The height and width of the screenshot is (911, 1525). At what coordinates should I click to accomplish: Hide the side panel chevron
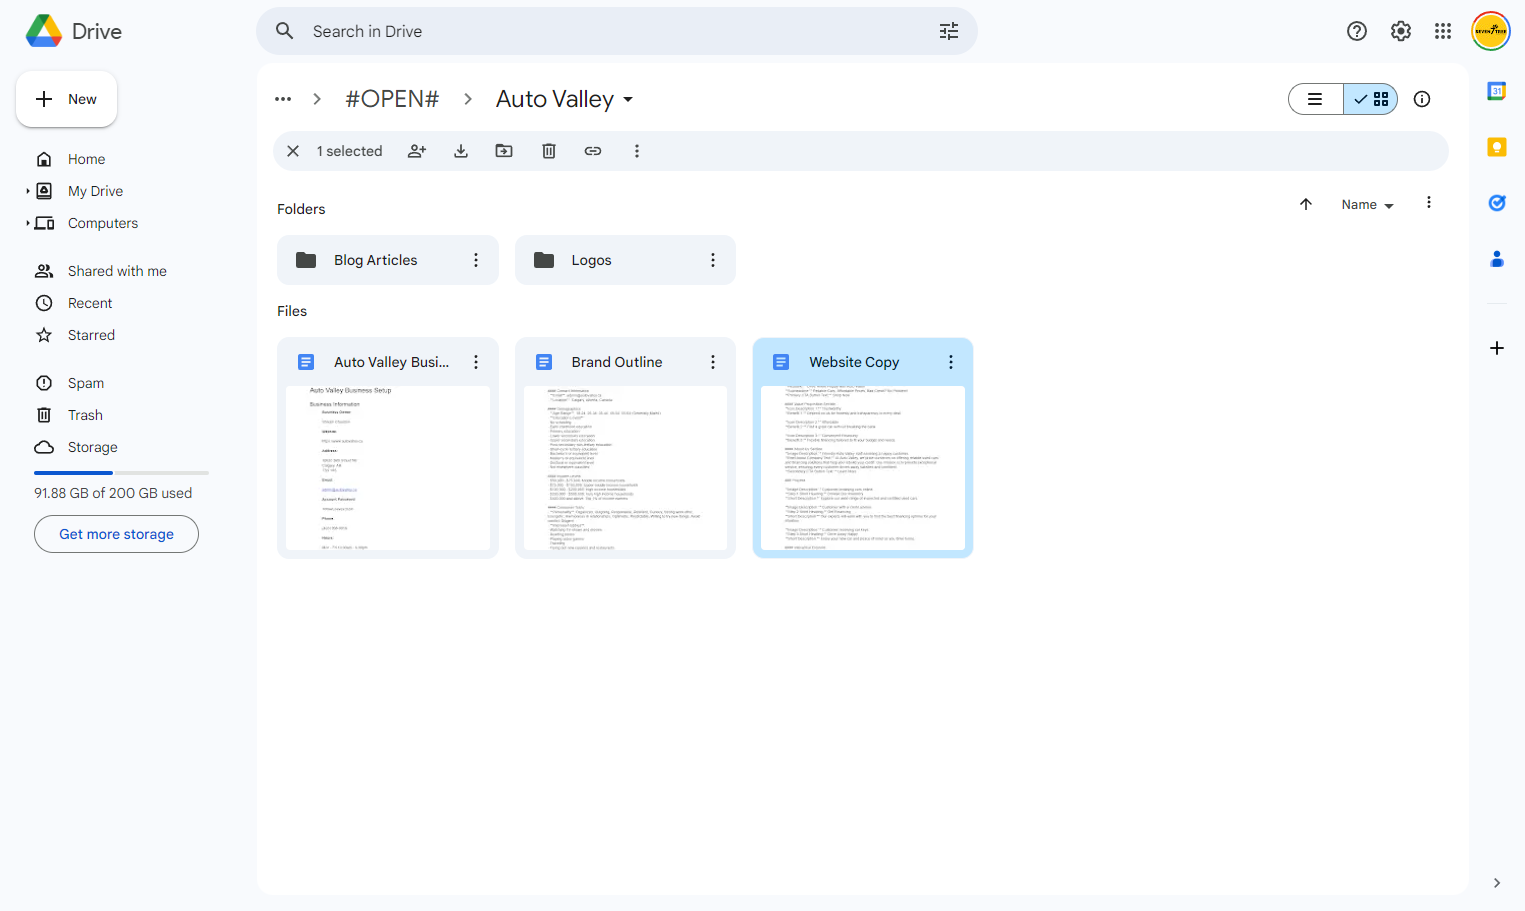1497,883
